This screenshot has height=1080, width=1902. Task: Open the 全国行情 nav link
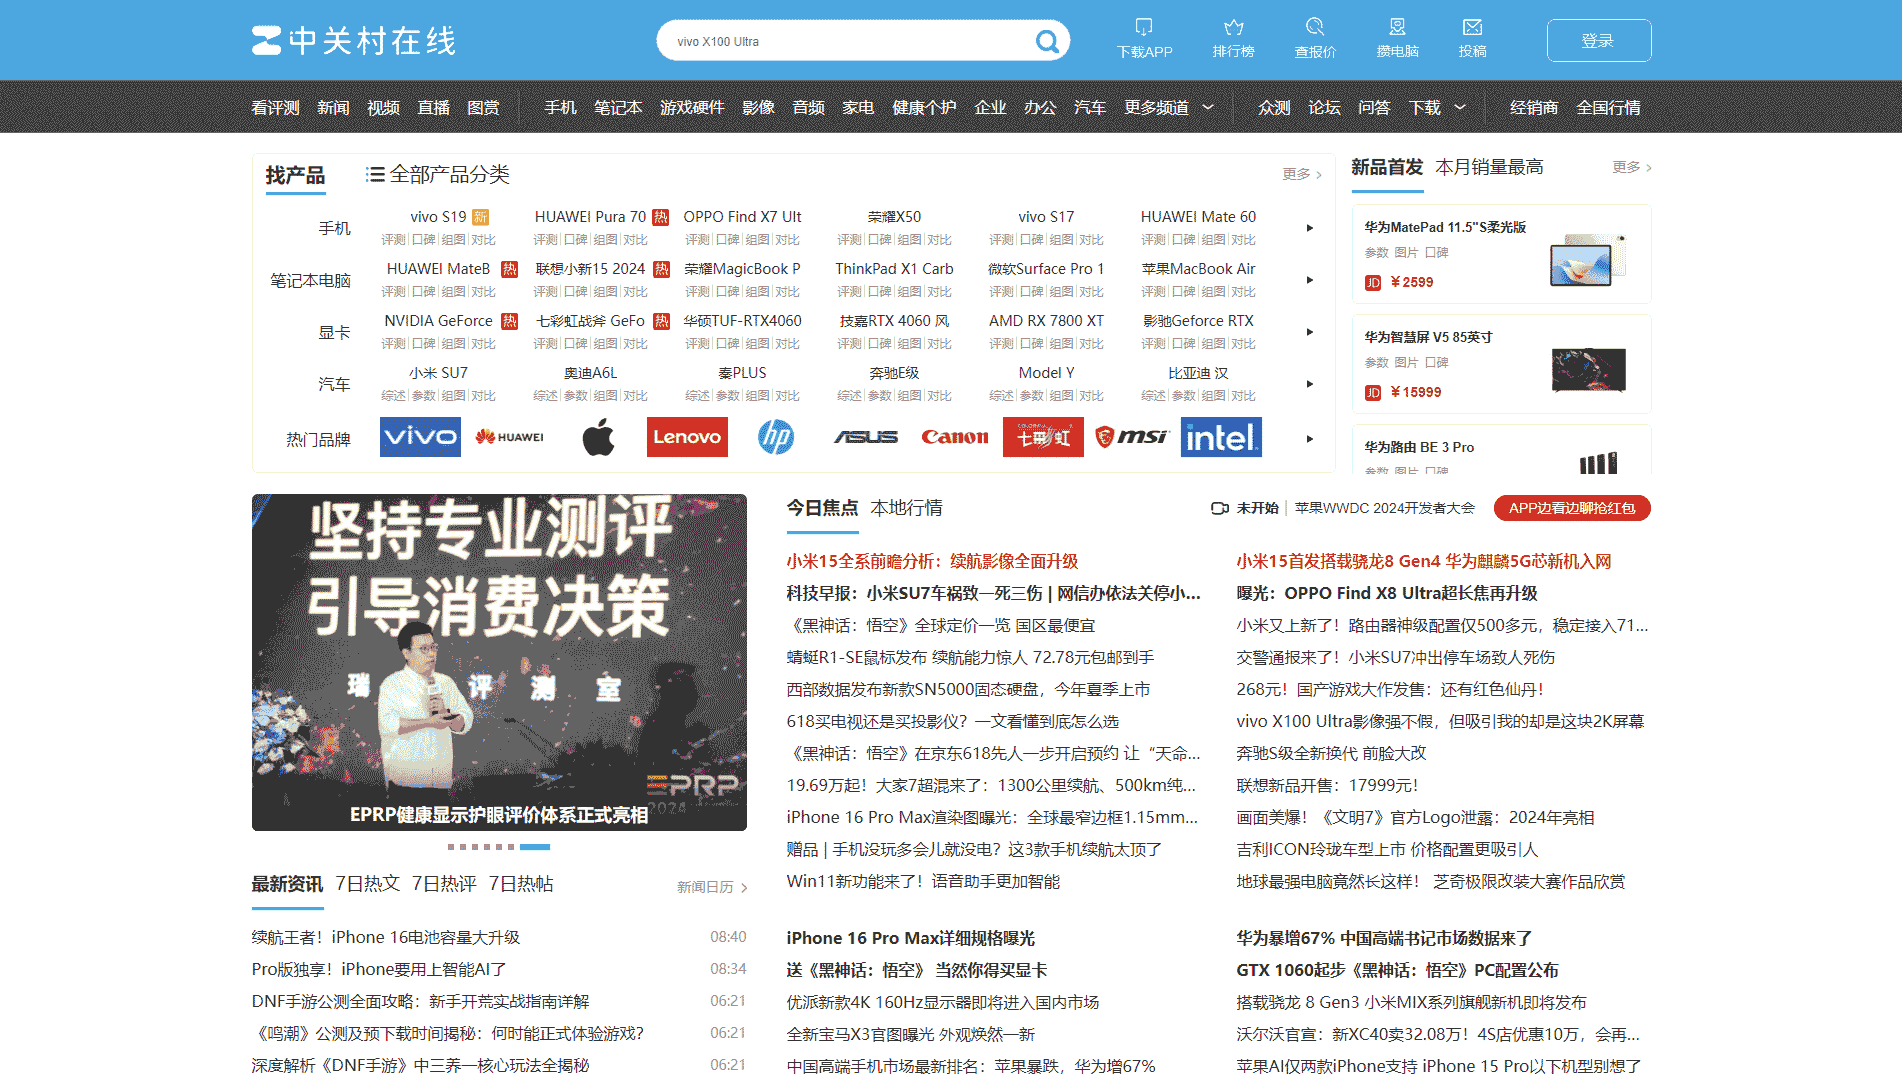[1608, 107]
